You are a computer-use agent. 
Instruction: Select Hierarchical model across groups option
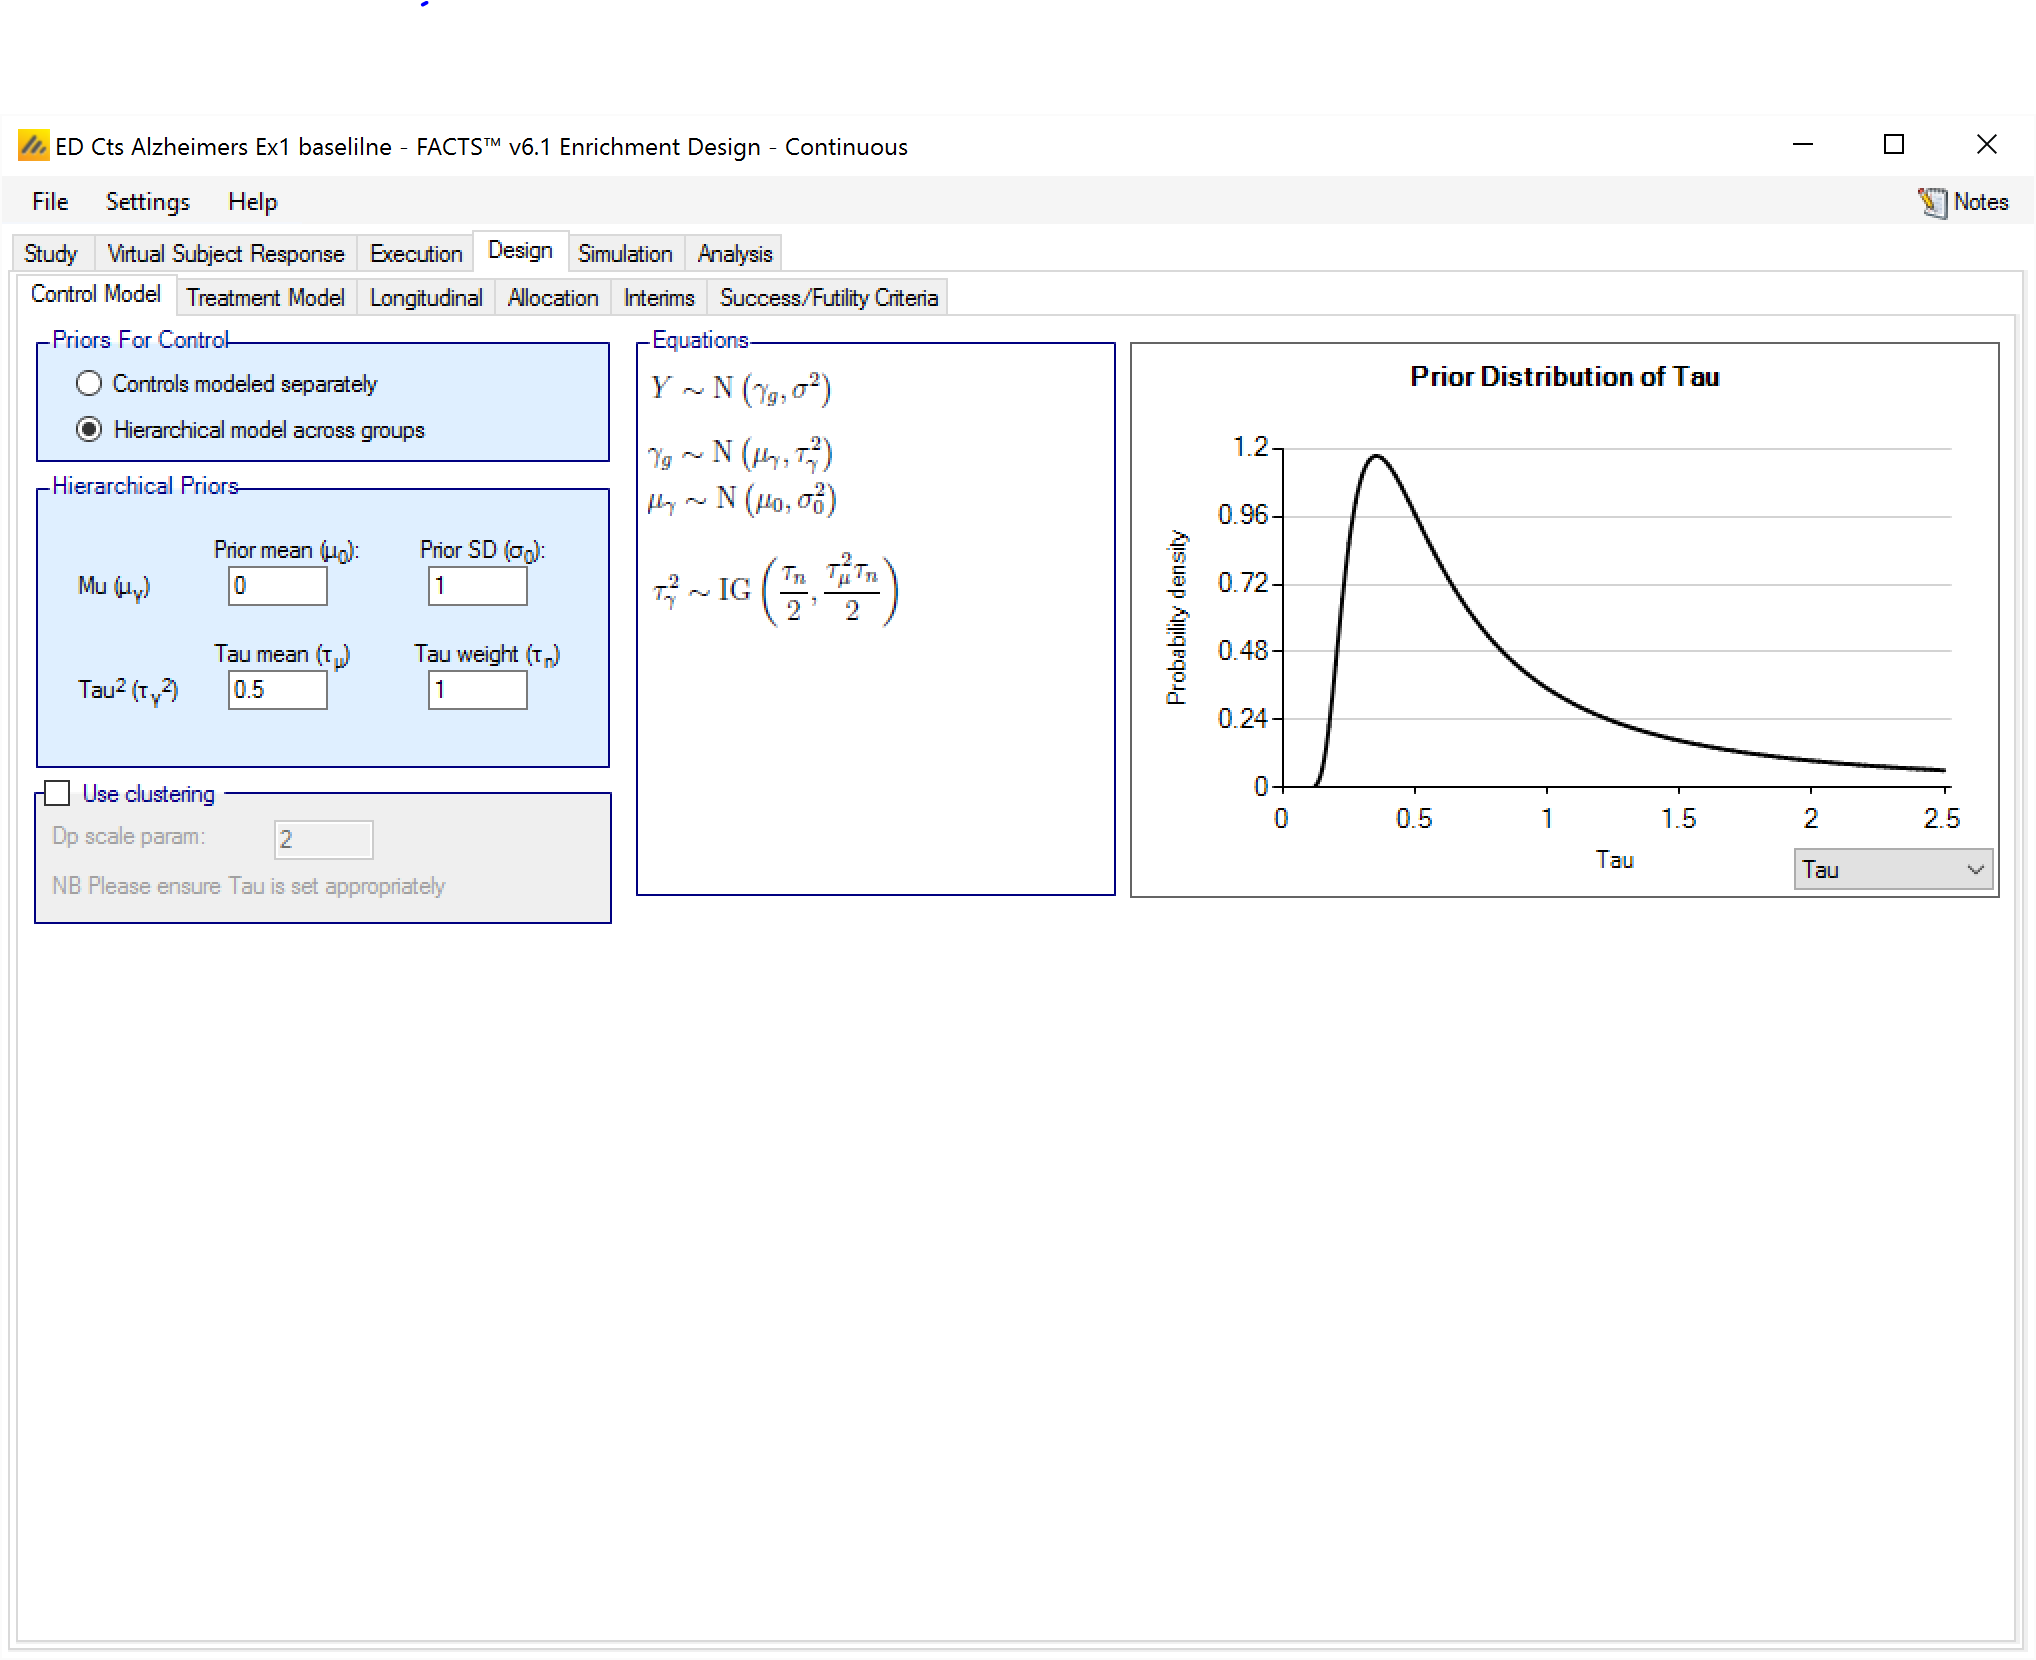[89, 430]
